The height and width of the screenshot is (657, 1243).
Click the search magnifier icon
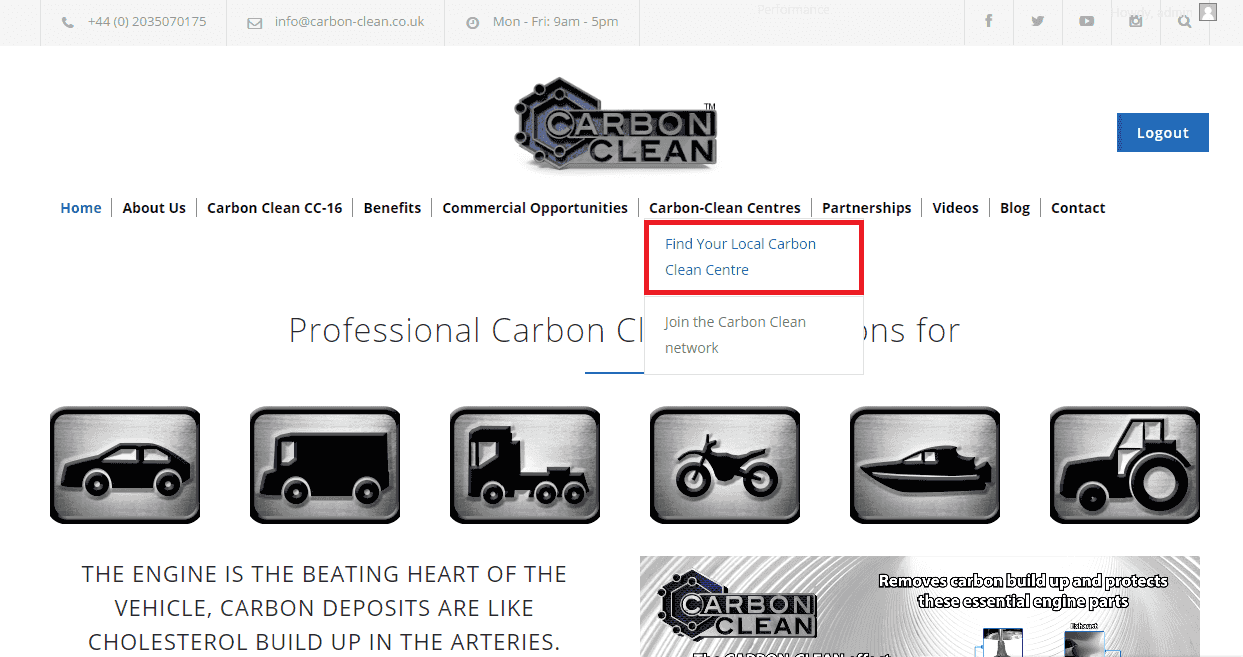point(1184,21)
